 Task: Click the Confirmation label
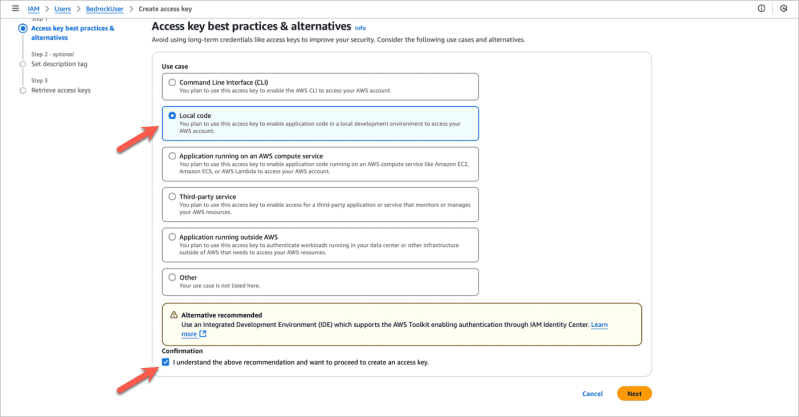[x=182, y=351]
